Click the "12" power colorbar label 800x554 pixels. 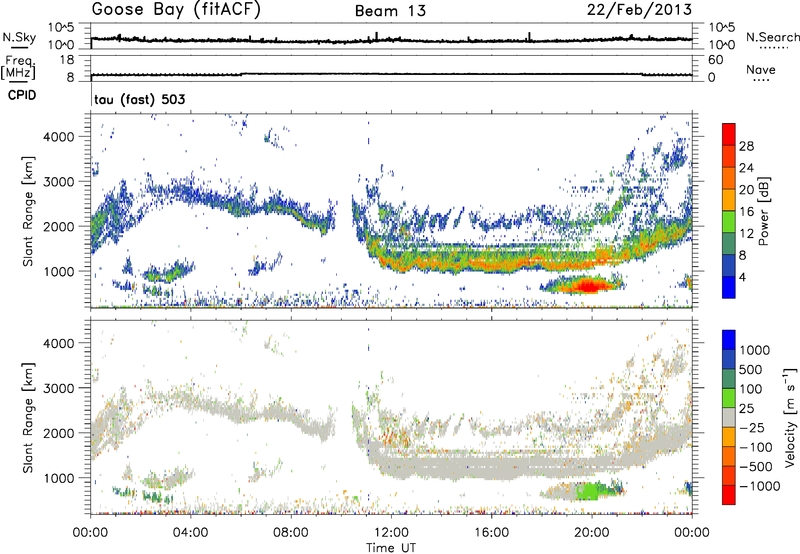pyautogui.click(x=746, y=234)
